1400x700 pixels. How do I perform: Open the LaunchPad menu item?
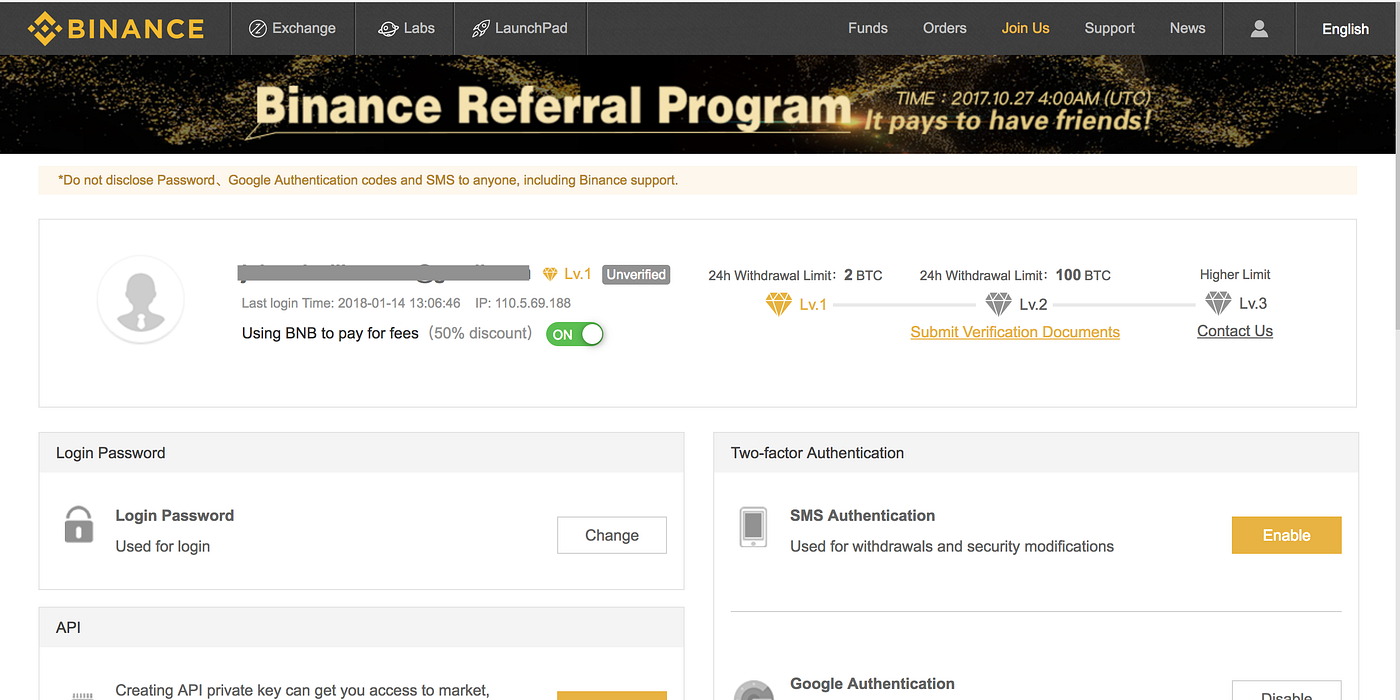(519, 28)
